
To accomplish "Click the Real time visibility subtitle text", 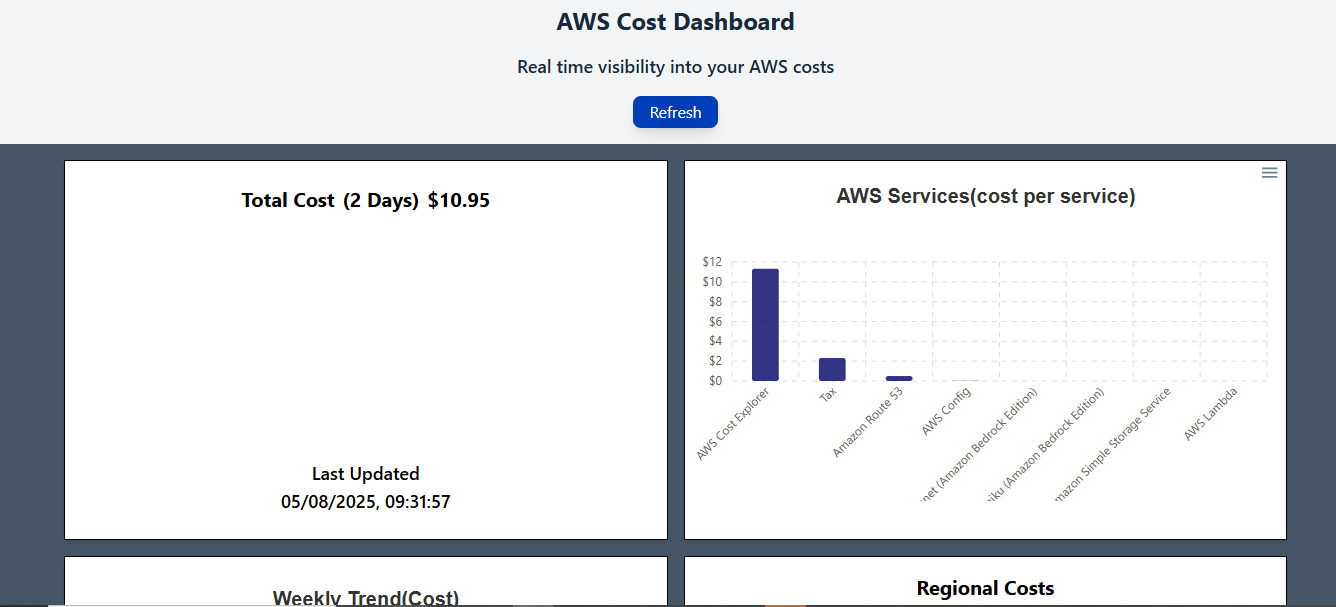I will pyautogui.click(x=675, y=67).
